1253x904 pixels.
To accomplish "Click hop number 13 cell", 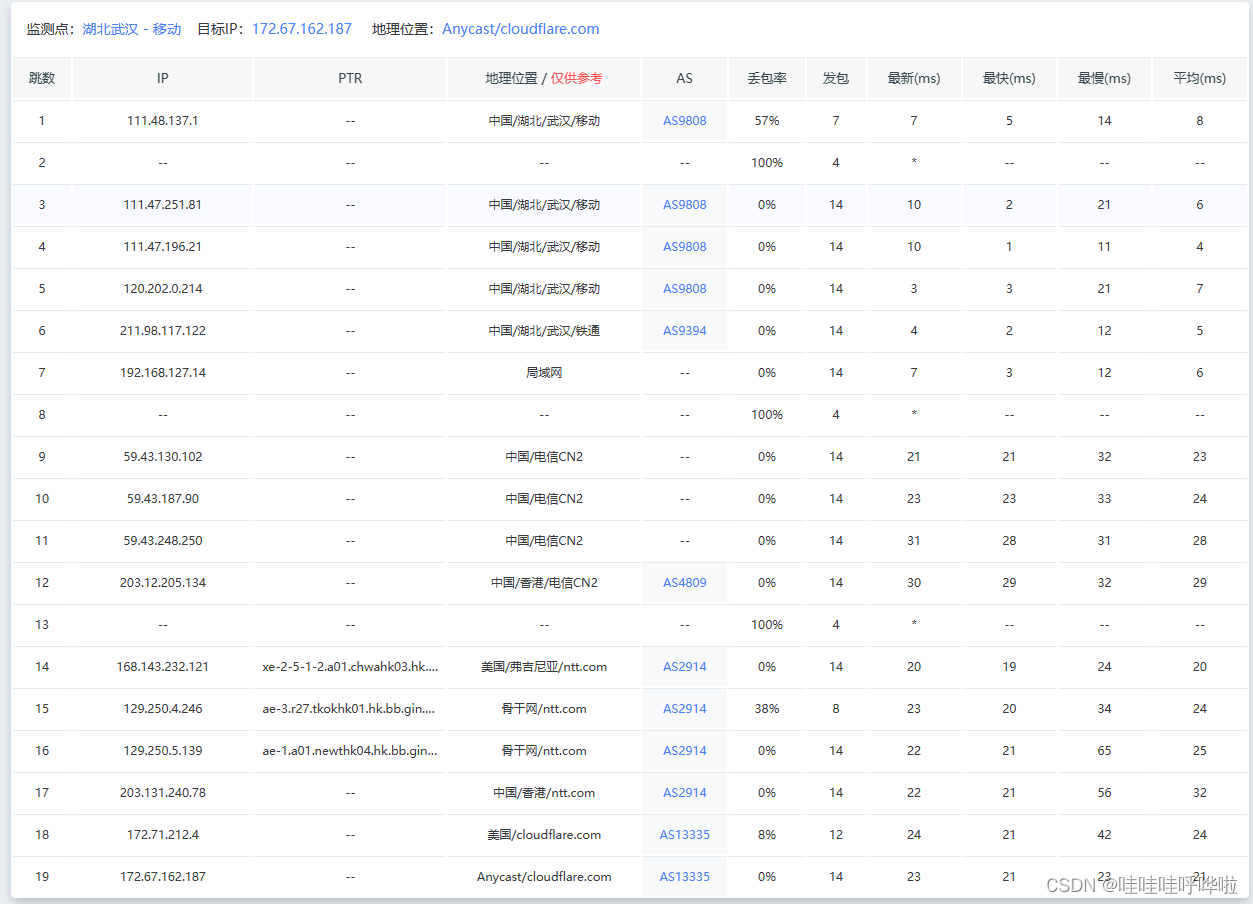I will coord(42,625).
